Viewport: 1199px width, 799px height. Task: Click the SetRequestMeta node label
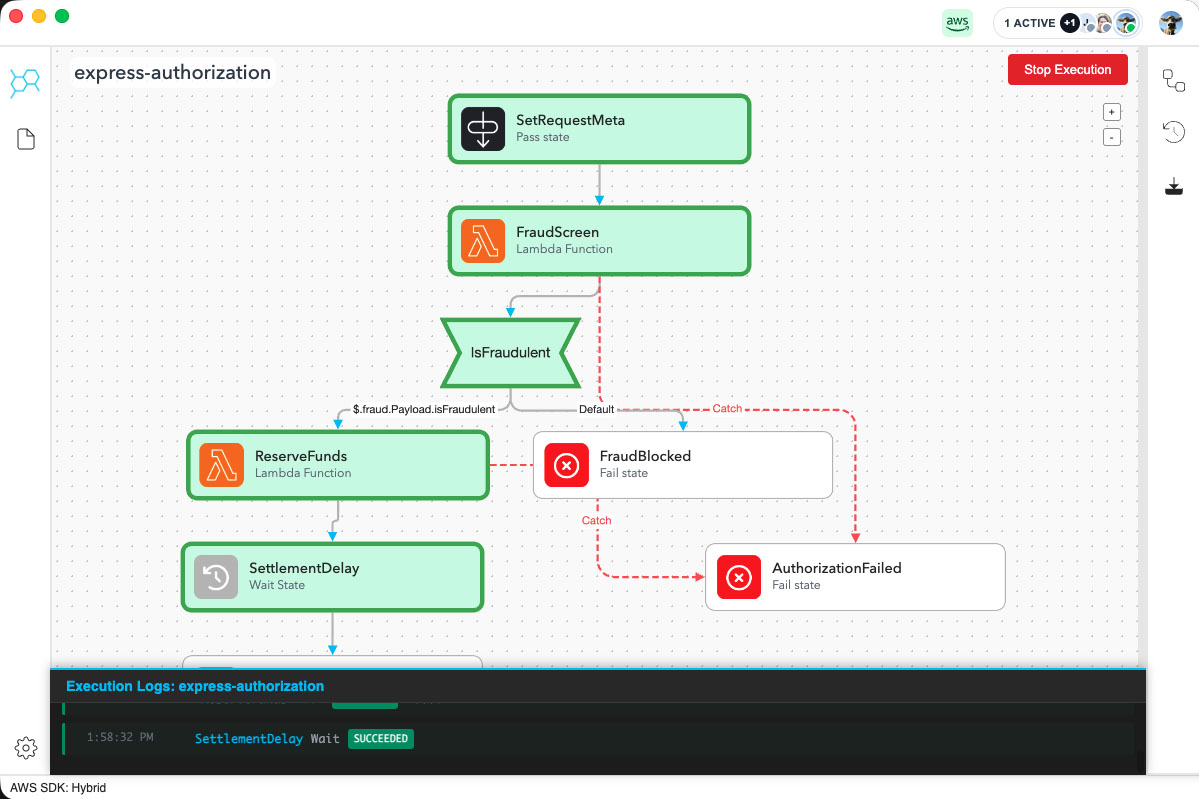click(570, 120)
